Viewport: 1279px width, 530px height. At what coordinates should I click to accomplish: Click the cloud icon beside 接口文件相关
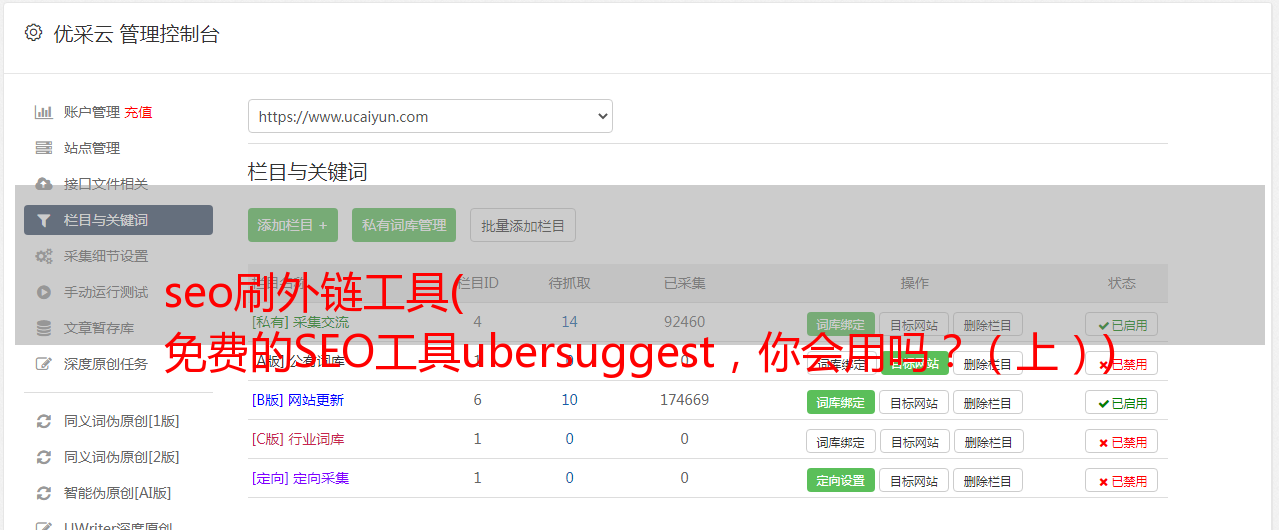click(x=44, y=184)
